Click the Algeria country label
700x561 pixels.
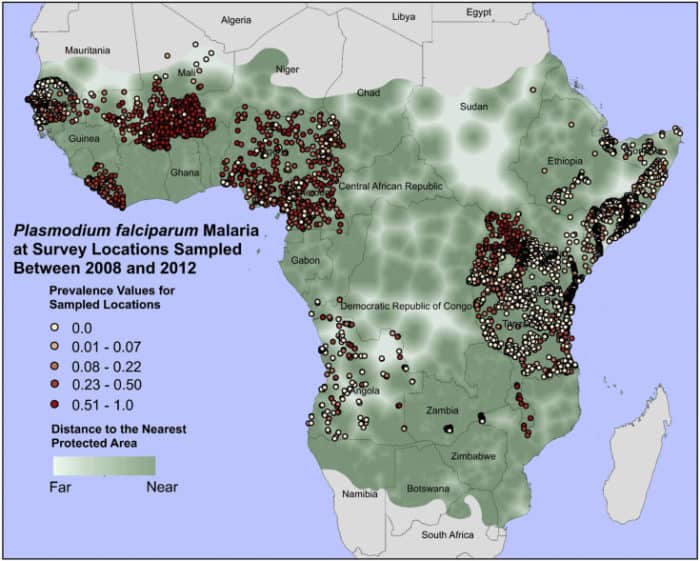(x=236, y=20)
